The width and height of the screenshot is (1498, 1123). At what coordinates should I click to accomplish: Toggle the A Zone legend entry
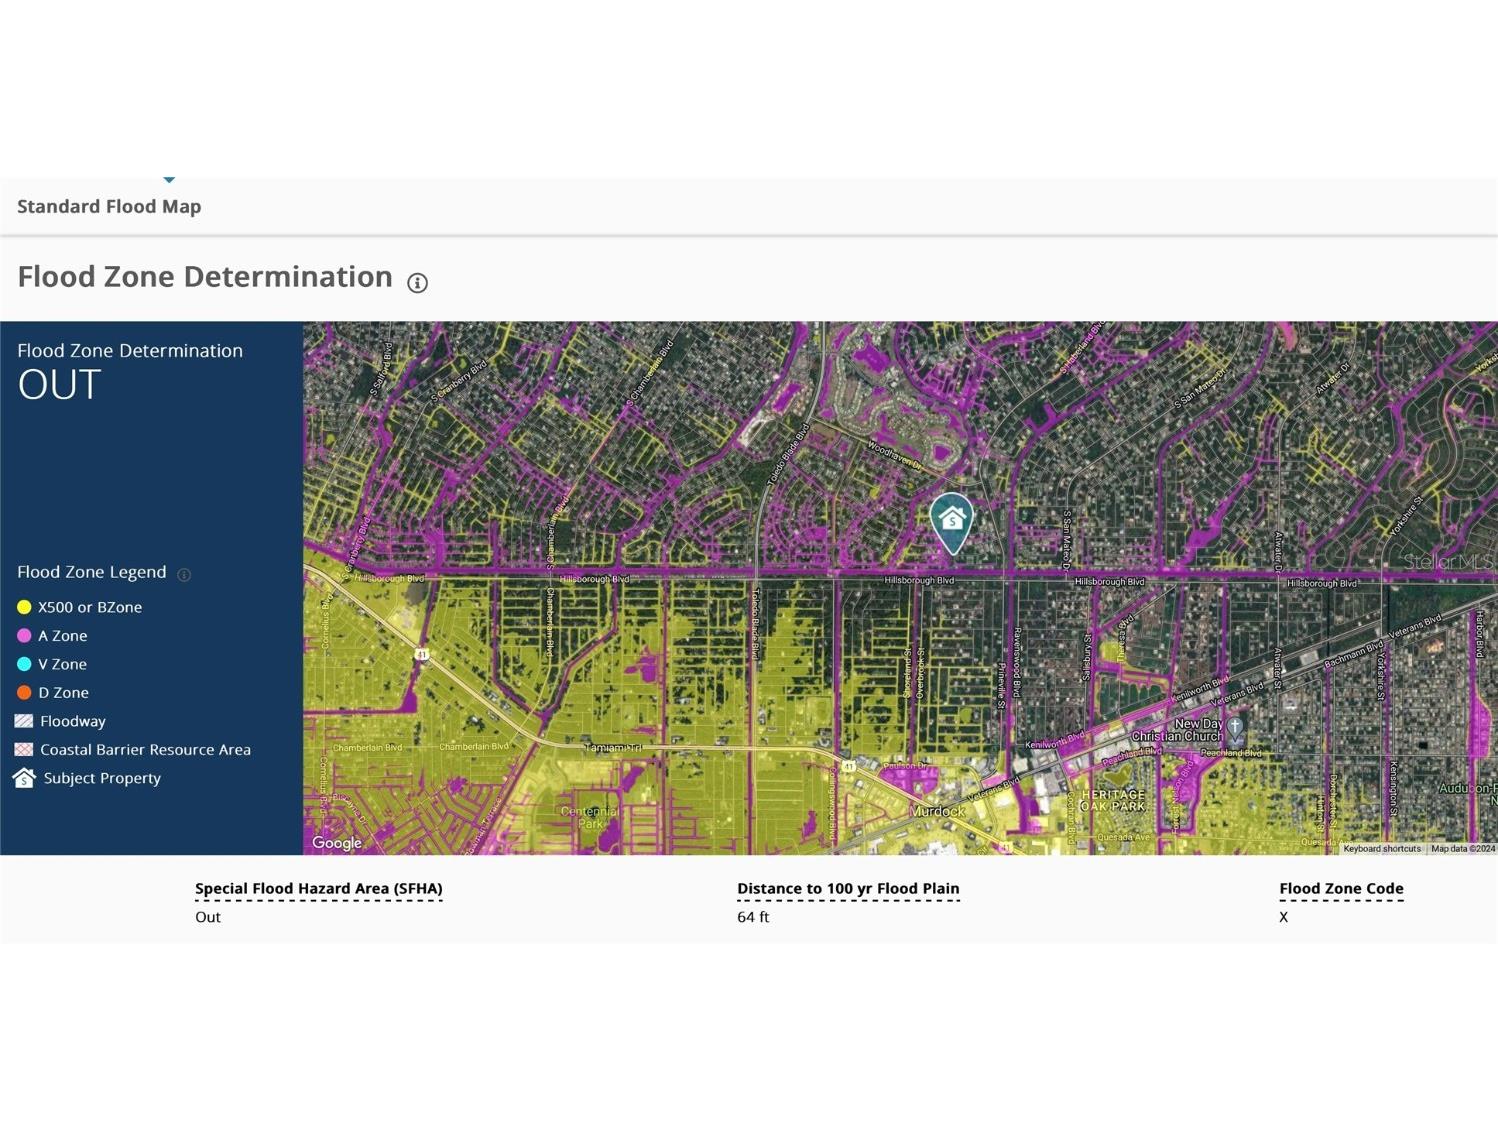click(x=22, y=635)
